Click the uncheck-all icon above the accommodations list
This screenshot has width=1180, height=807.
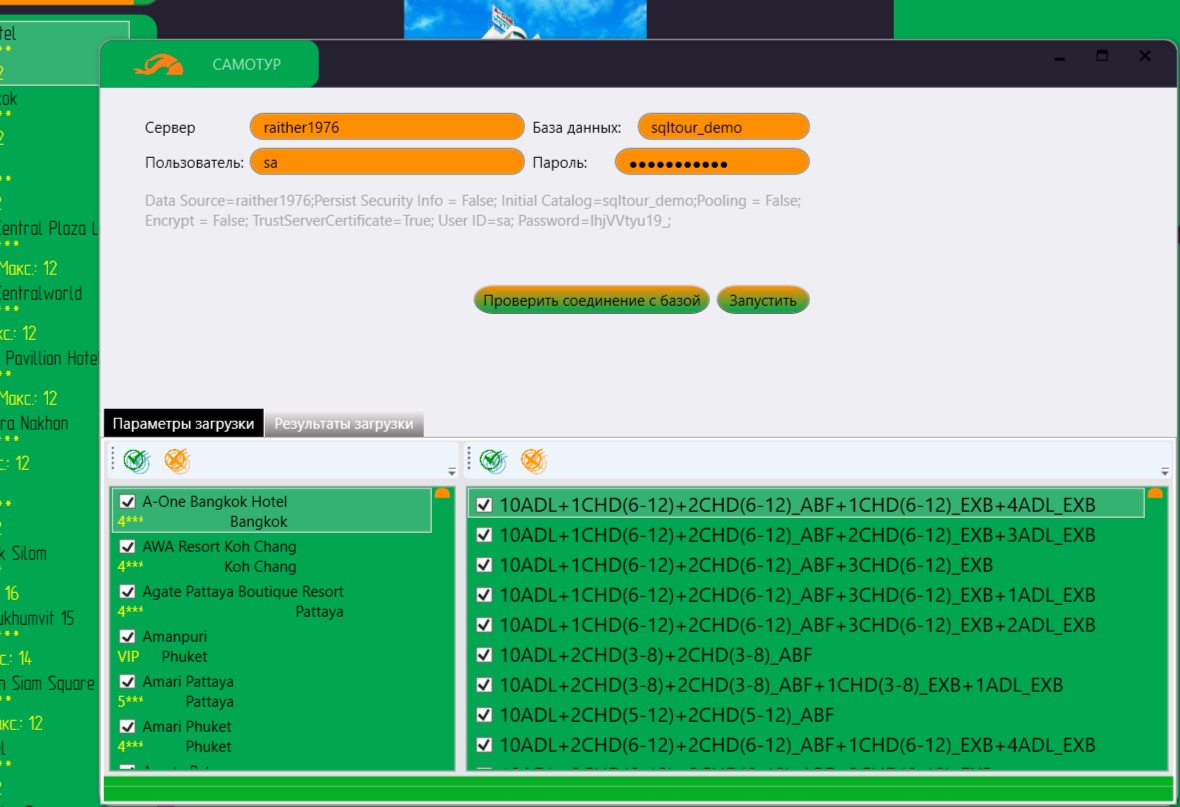[533, 461]
